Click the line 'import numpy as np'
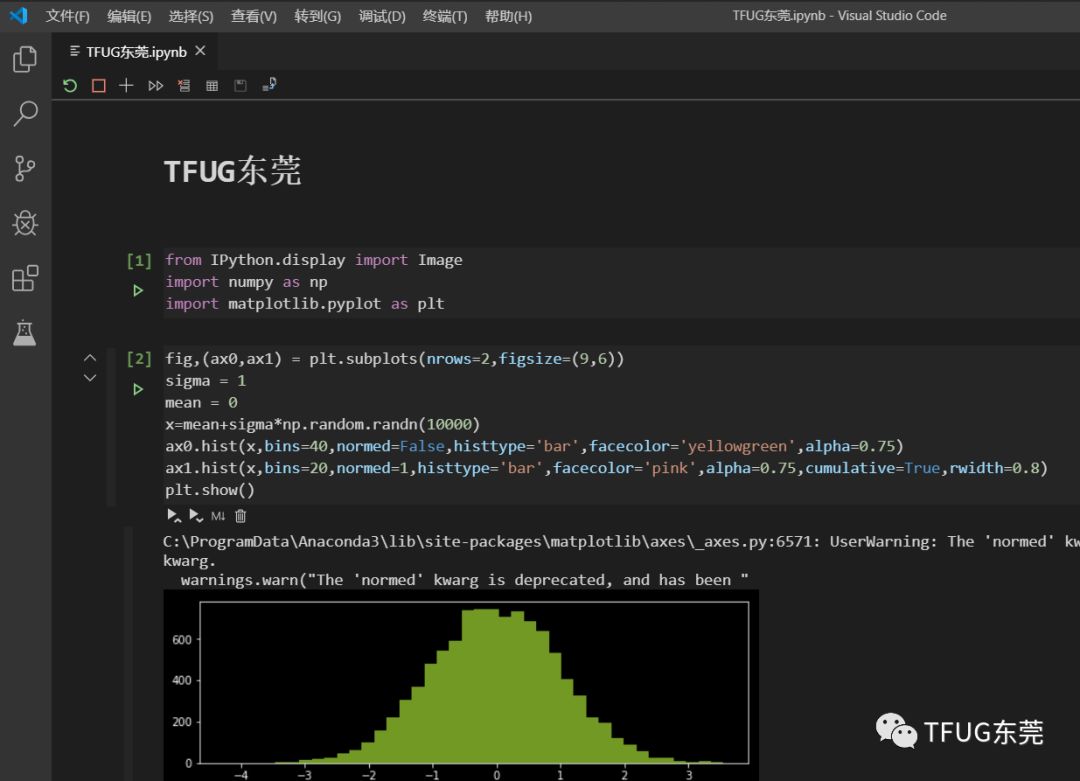 246,282
